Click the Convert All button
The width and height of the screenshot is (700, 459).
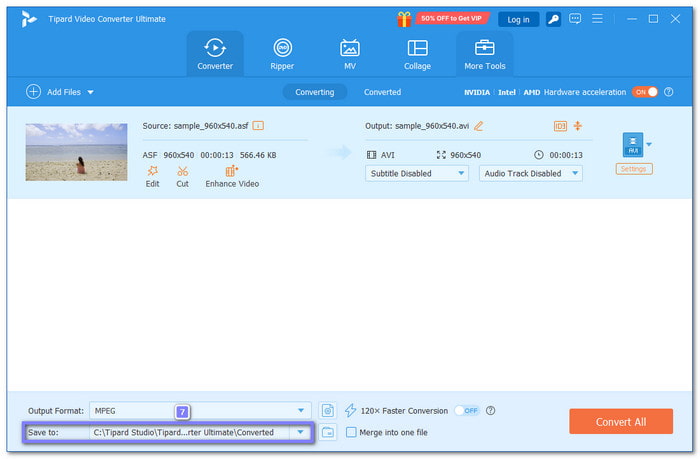(621, 421)
